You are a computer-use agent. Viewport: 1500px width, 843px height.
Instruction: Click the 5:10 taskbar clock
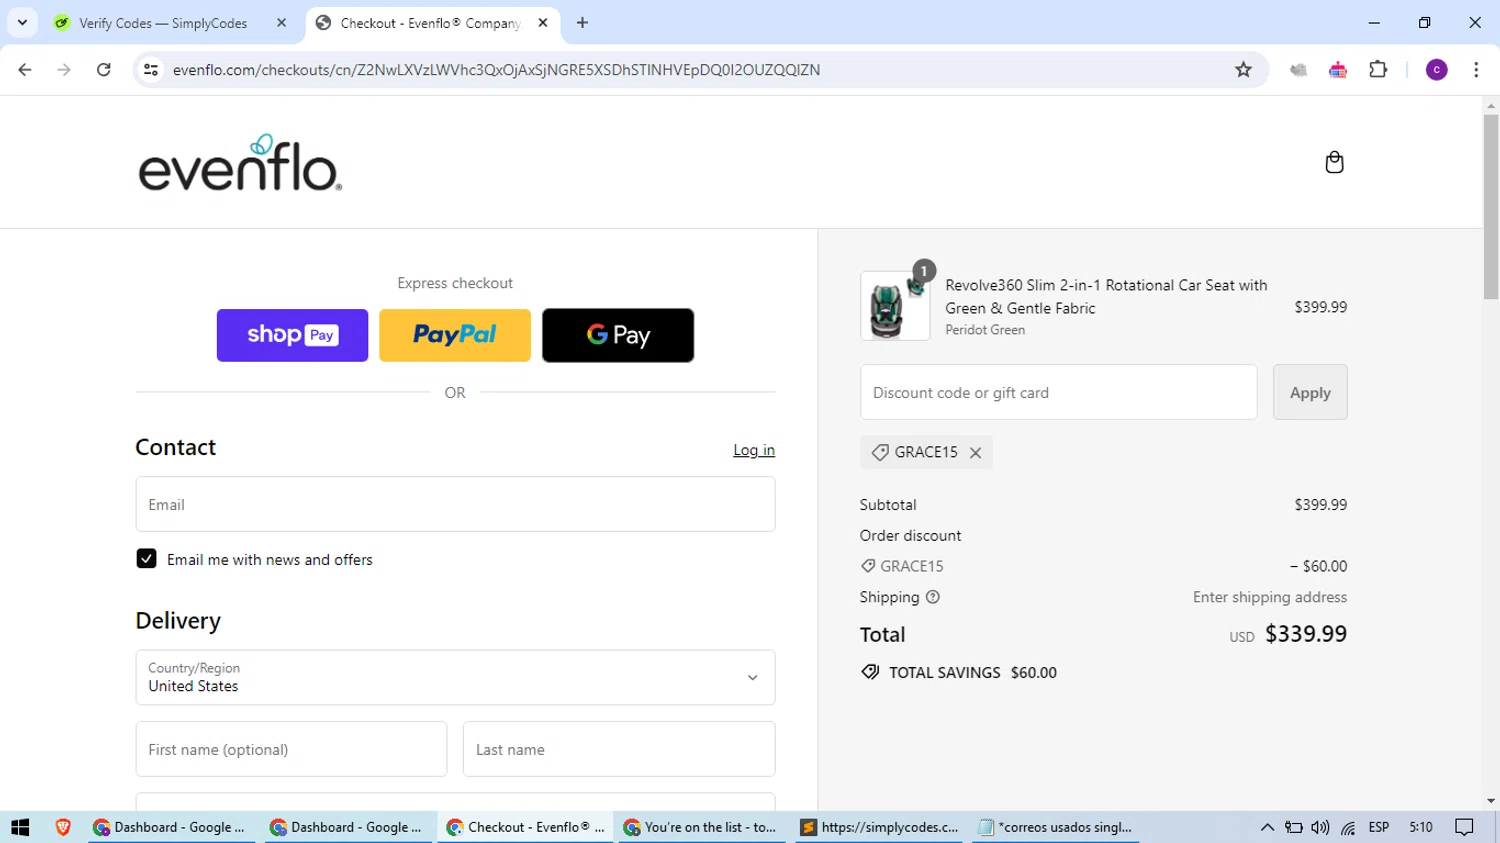(x=1421, y=827)
